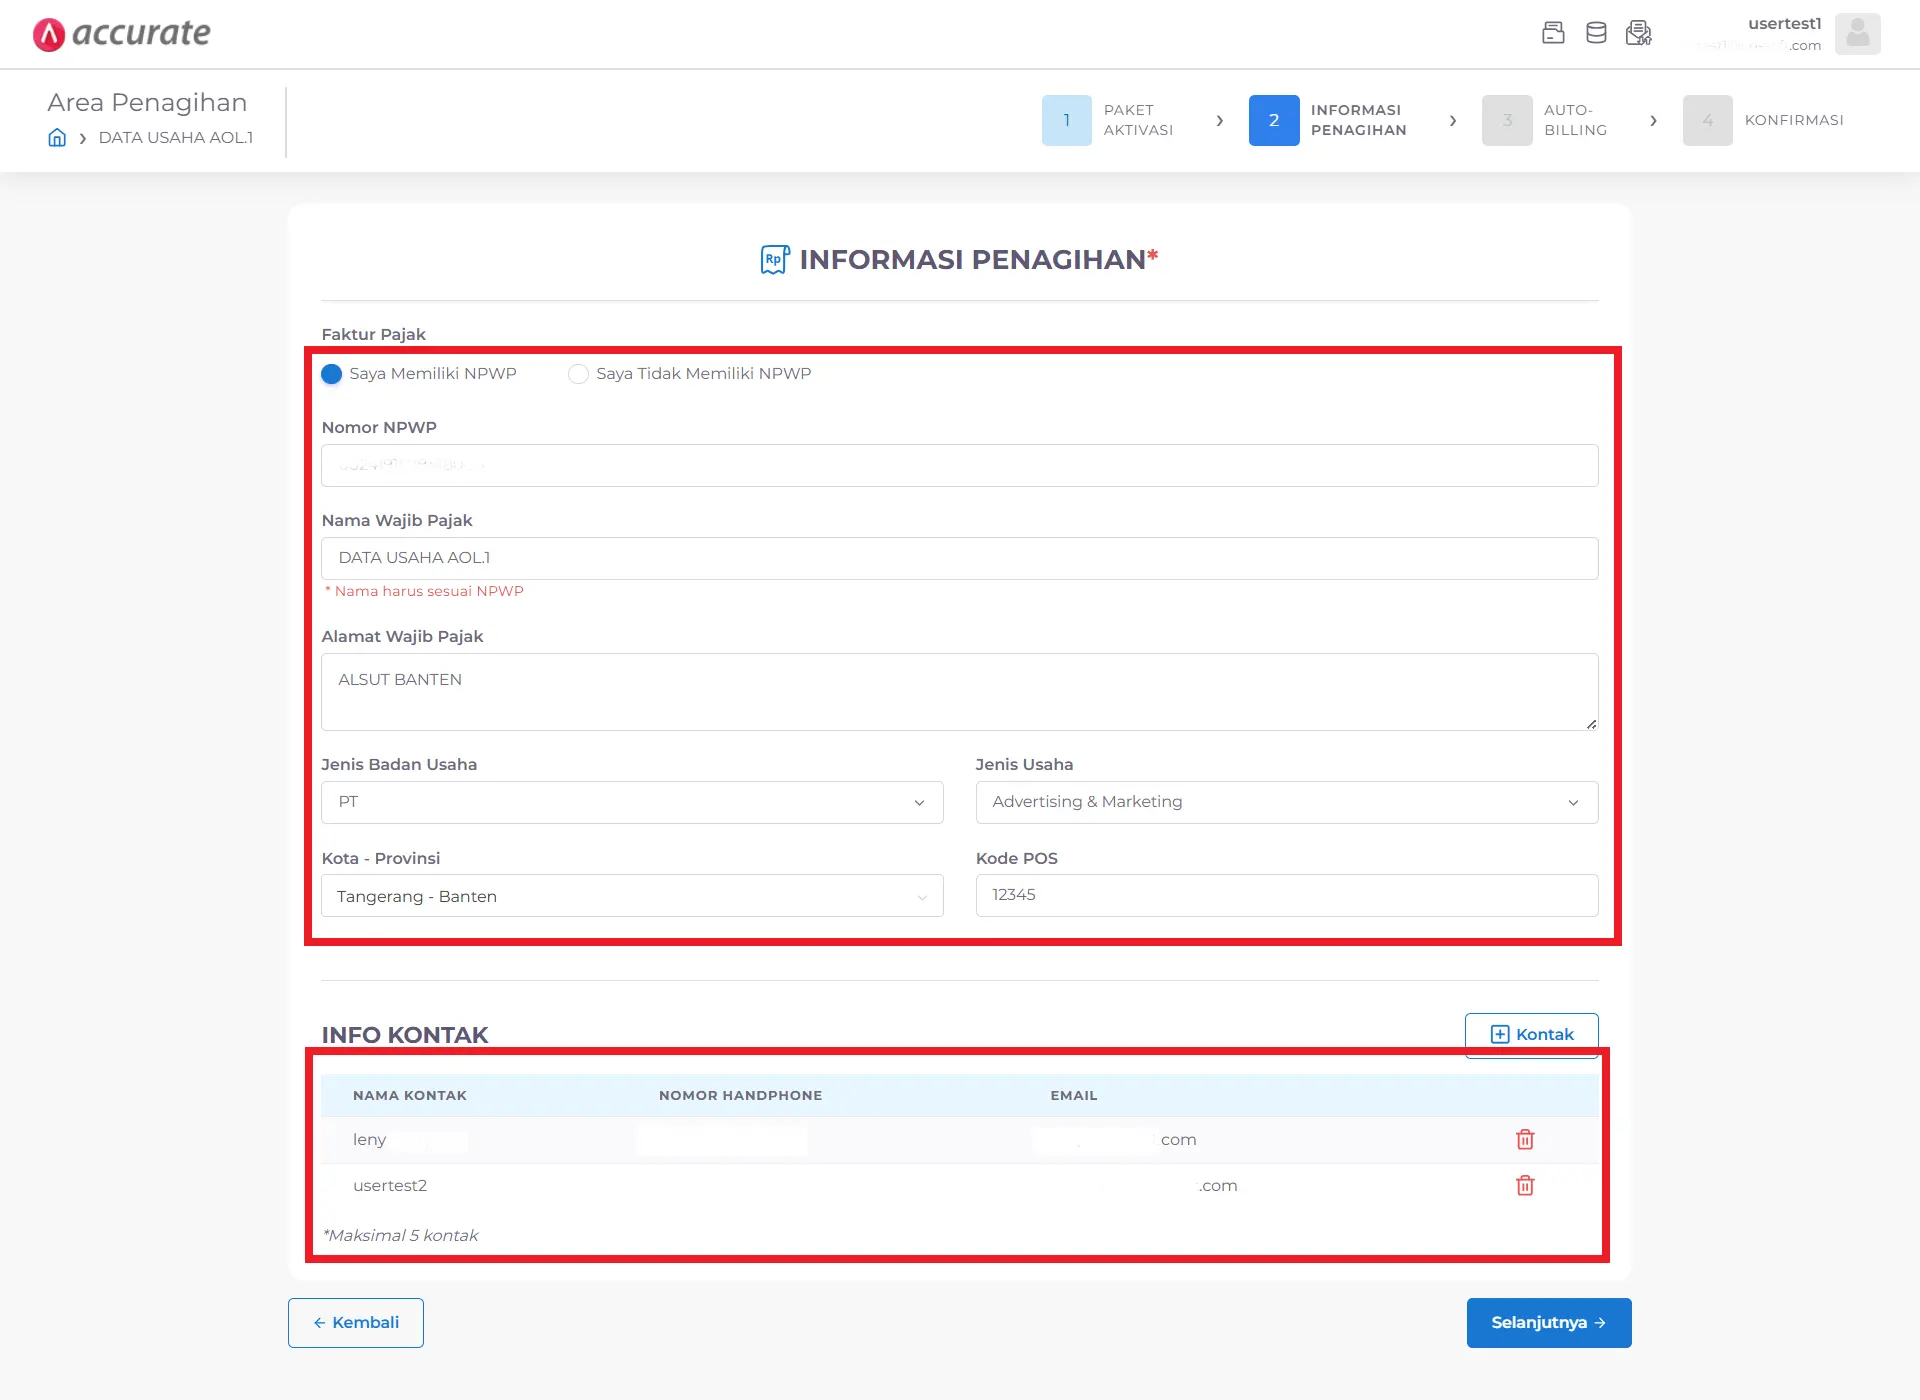Open the Jenis Usaha dropdown

pos(1286,802)
